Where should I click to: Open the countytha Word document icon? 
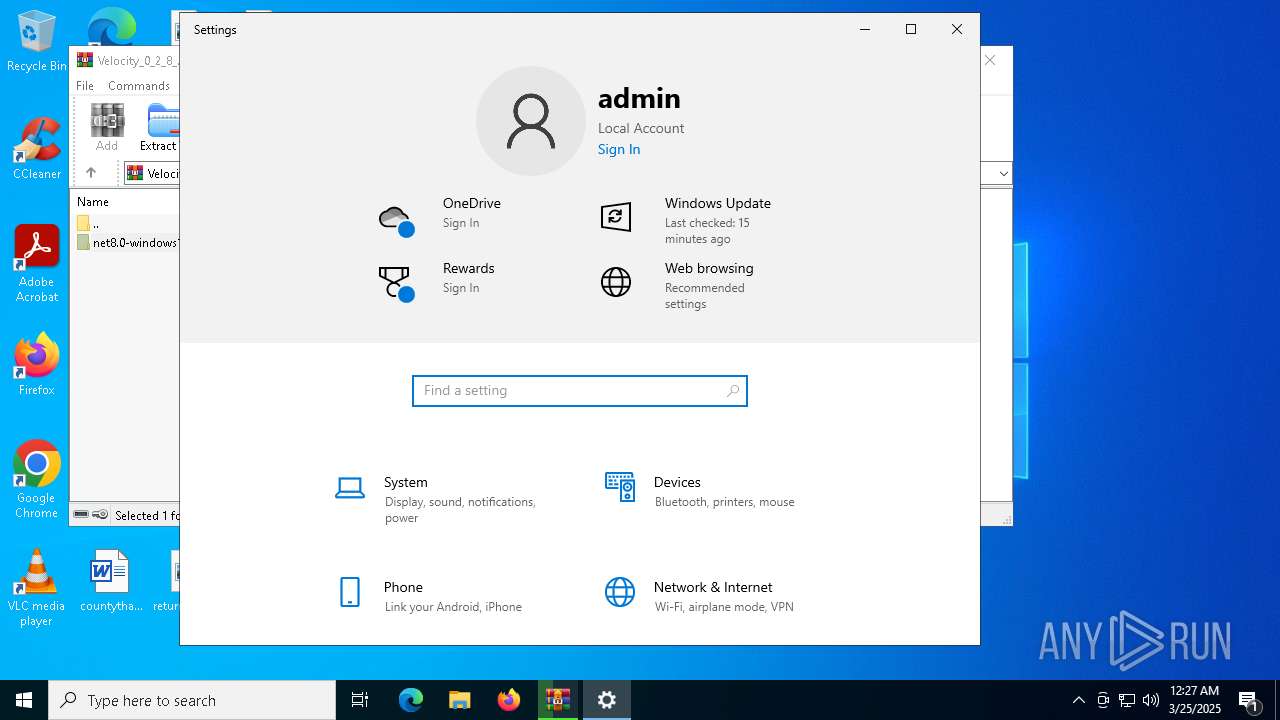click(111, 581)
